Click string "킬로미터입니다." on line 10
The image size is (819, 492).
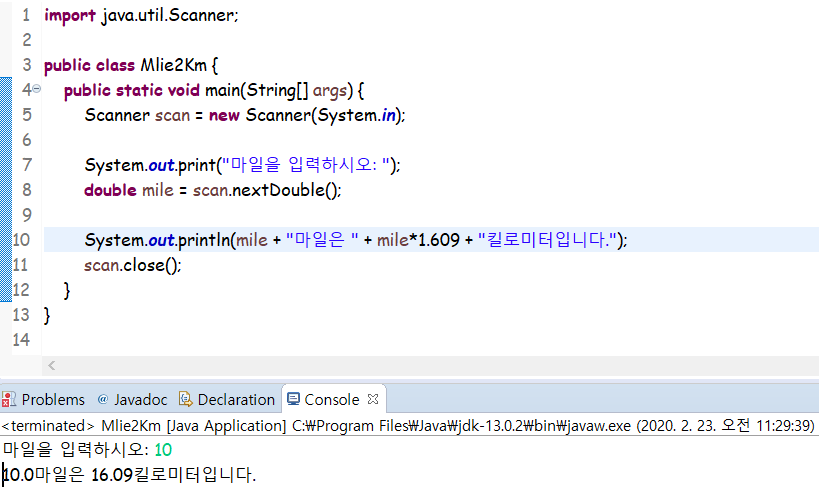pos(547,240)
